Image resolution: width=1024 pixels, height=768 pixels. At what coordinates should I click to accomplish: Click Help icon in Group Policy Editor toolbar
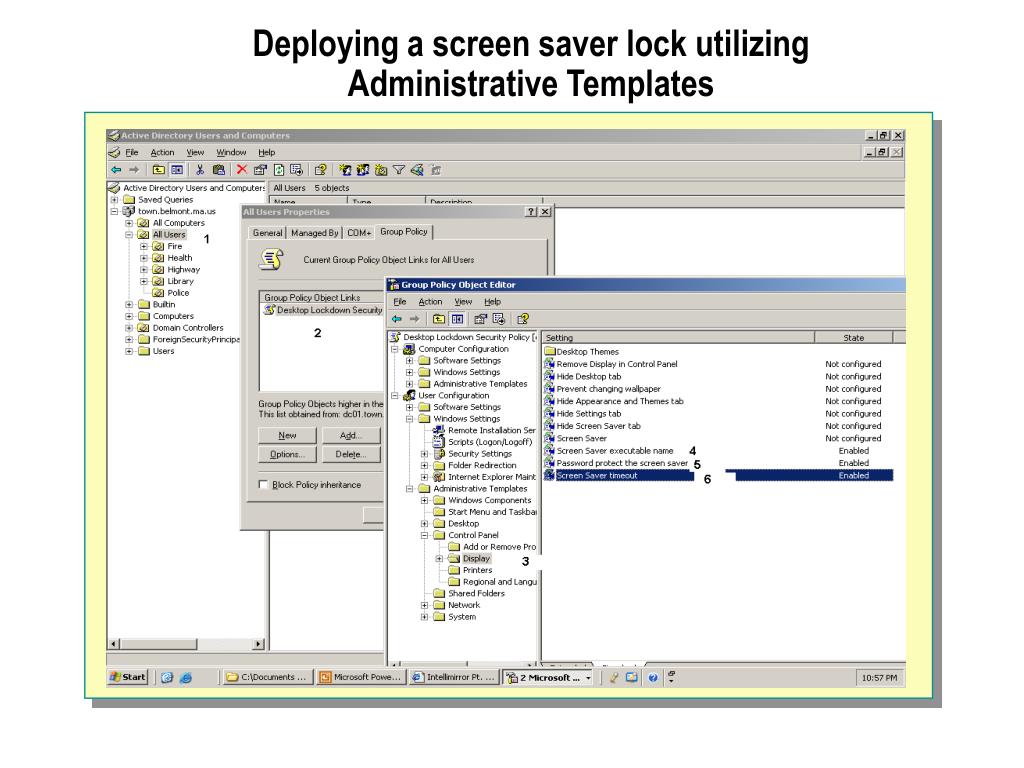coord(522,319)
